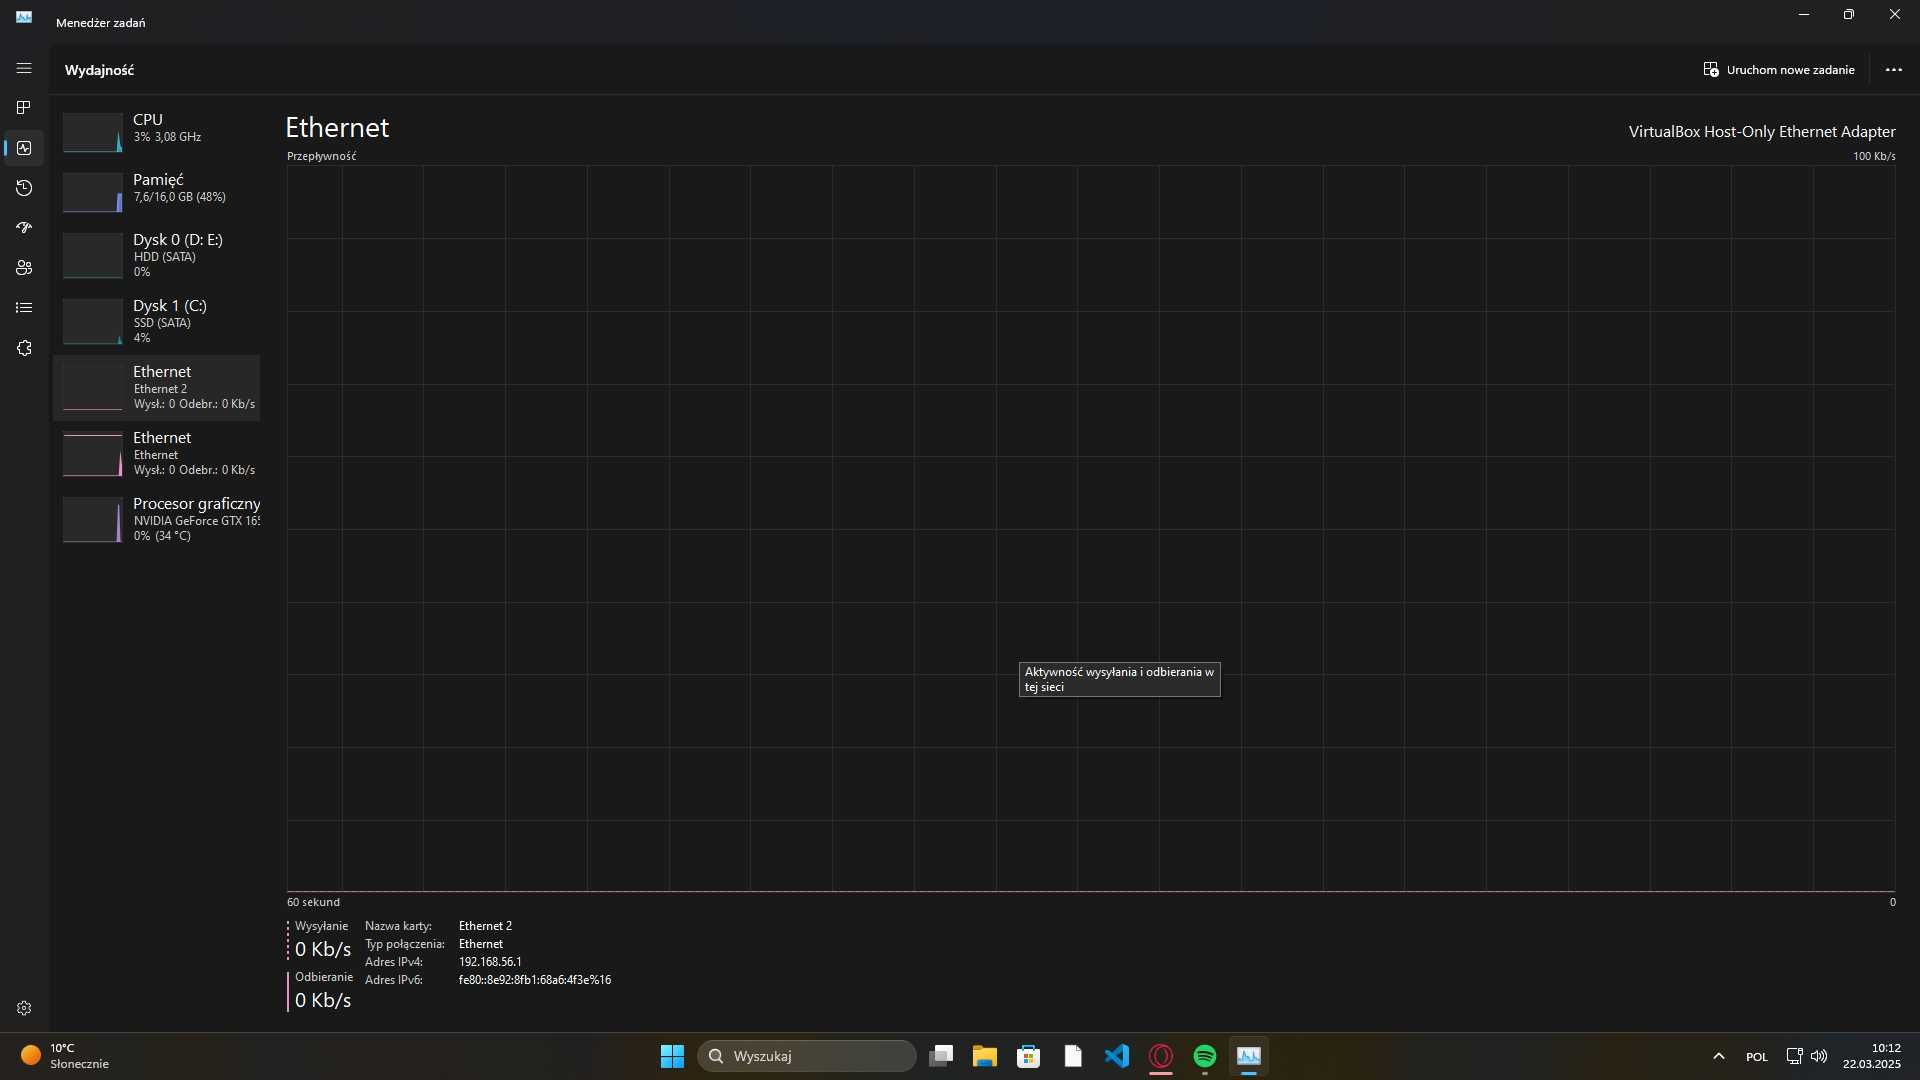Select the Ethernet 2 adapter entry
Screen dimensions: 1920x1080
coord(157,387)
